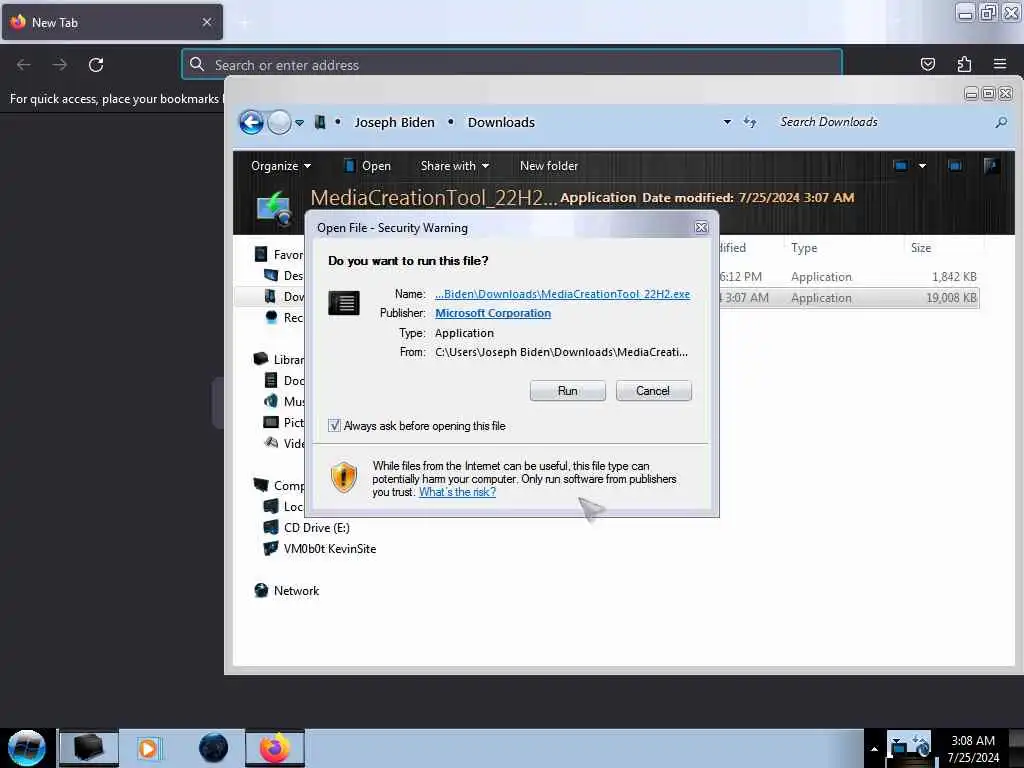This screenshot has height=768, width=1024.
Task: Select Local Disk in the navigation pane
Action: 284,506
